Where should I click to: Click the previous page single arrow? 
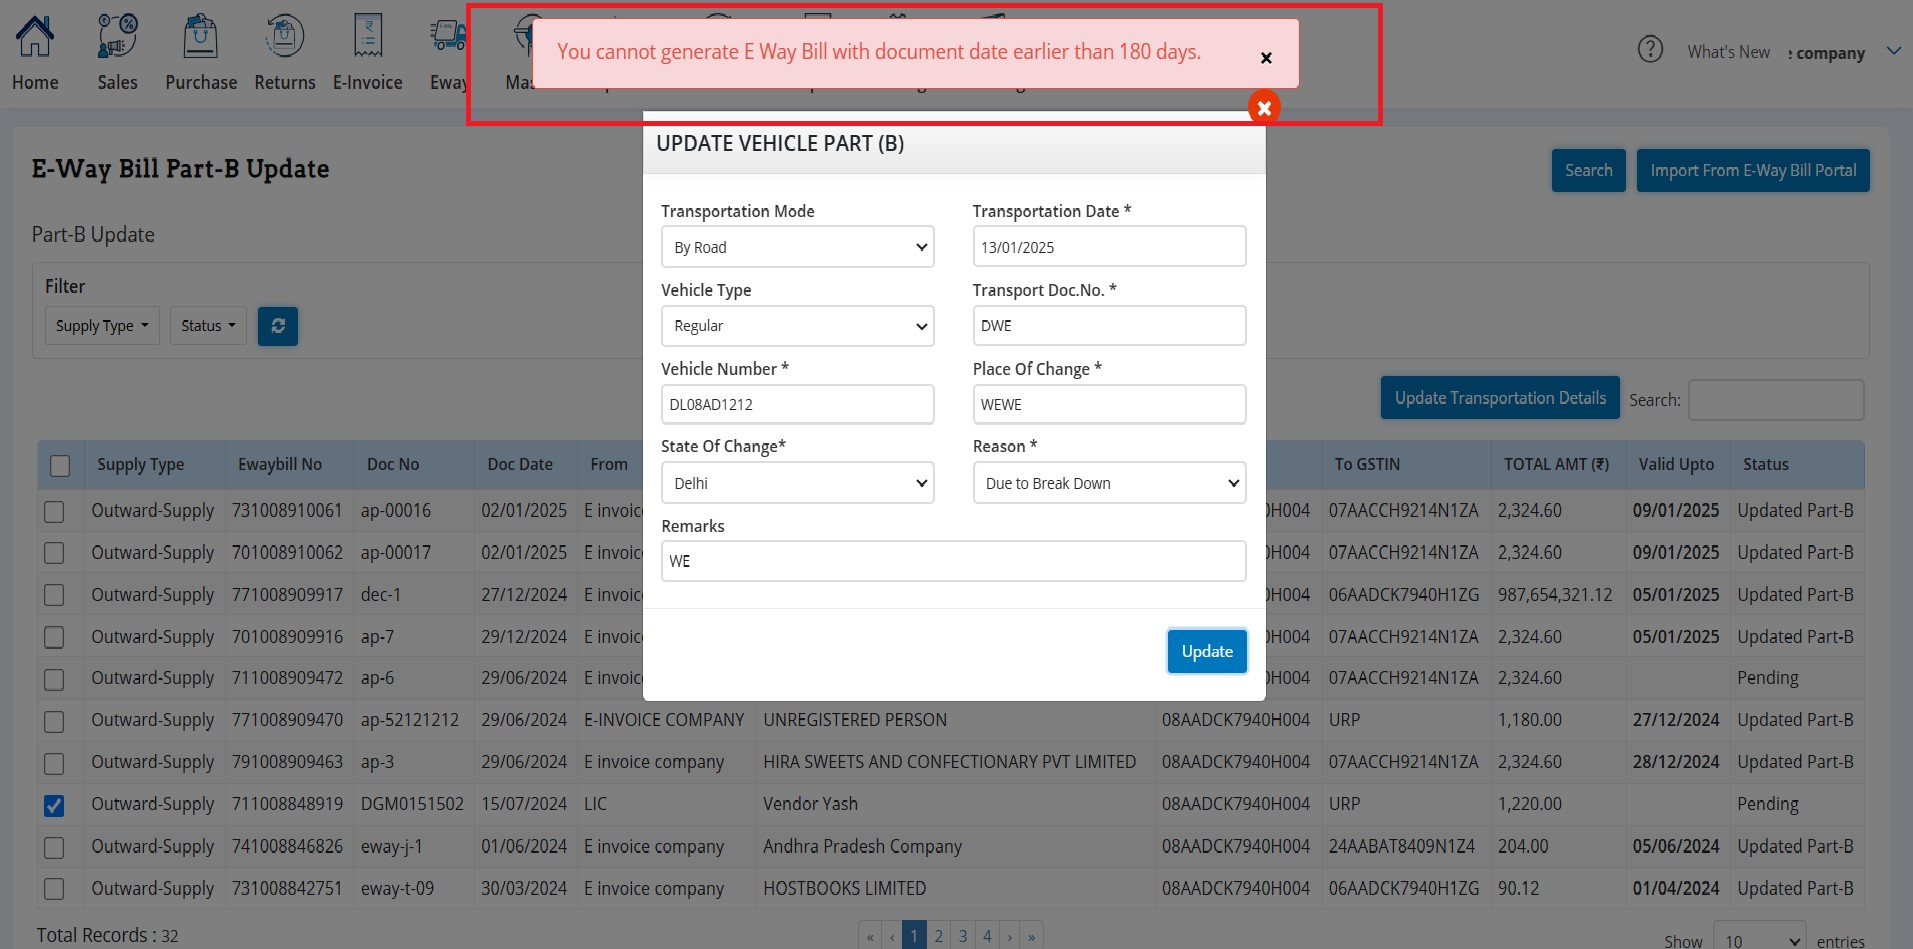pyautogui.click(x=892, y=937)
